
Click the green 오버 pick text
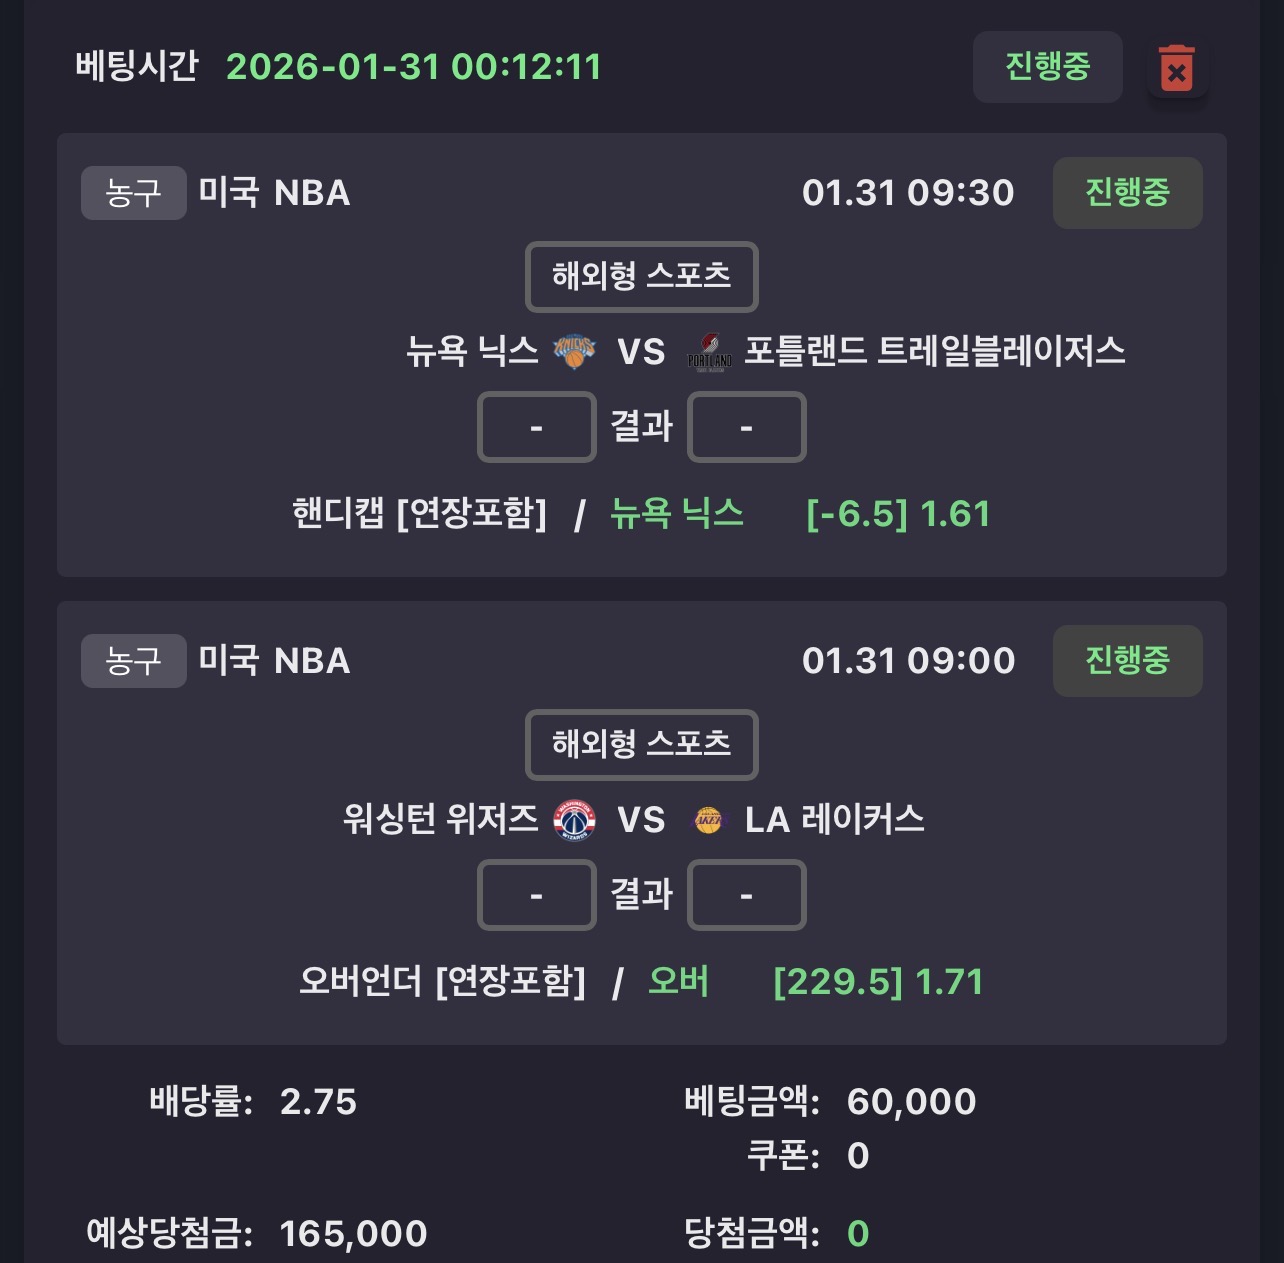678,982
